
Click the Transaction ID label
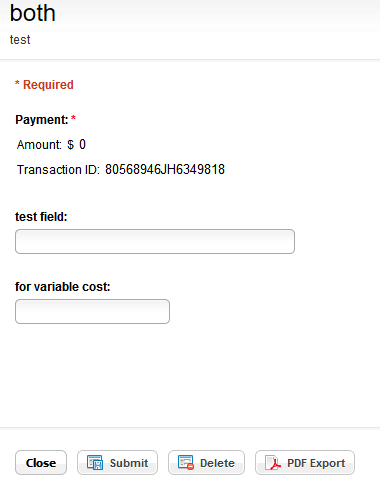[x=58, y=170]
